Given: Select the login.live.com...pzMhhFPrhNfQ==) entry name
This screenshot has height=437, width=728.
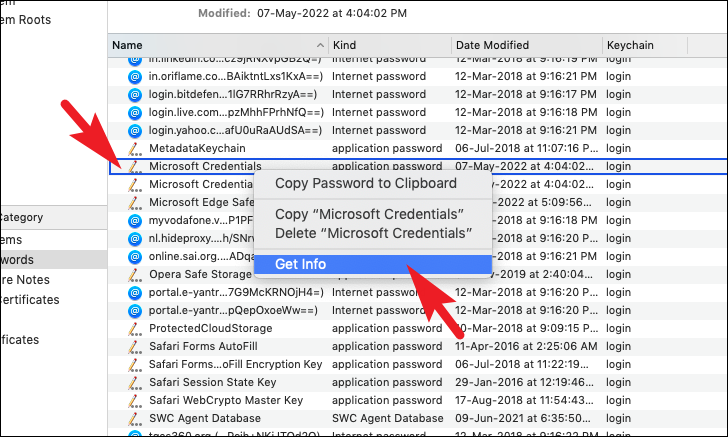Looking at the screenshot, I should (x=236, y=112).
